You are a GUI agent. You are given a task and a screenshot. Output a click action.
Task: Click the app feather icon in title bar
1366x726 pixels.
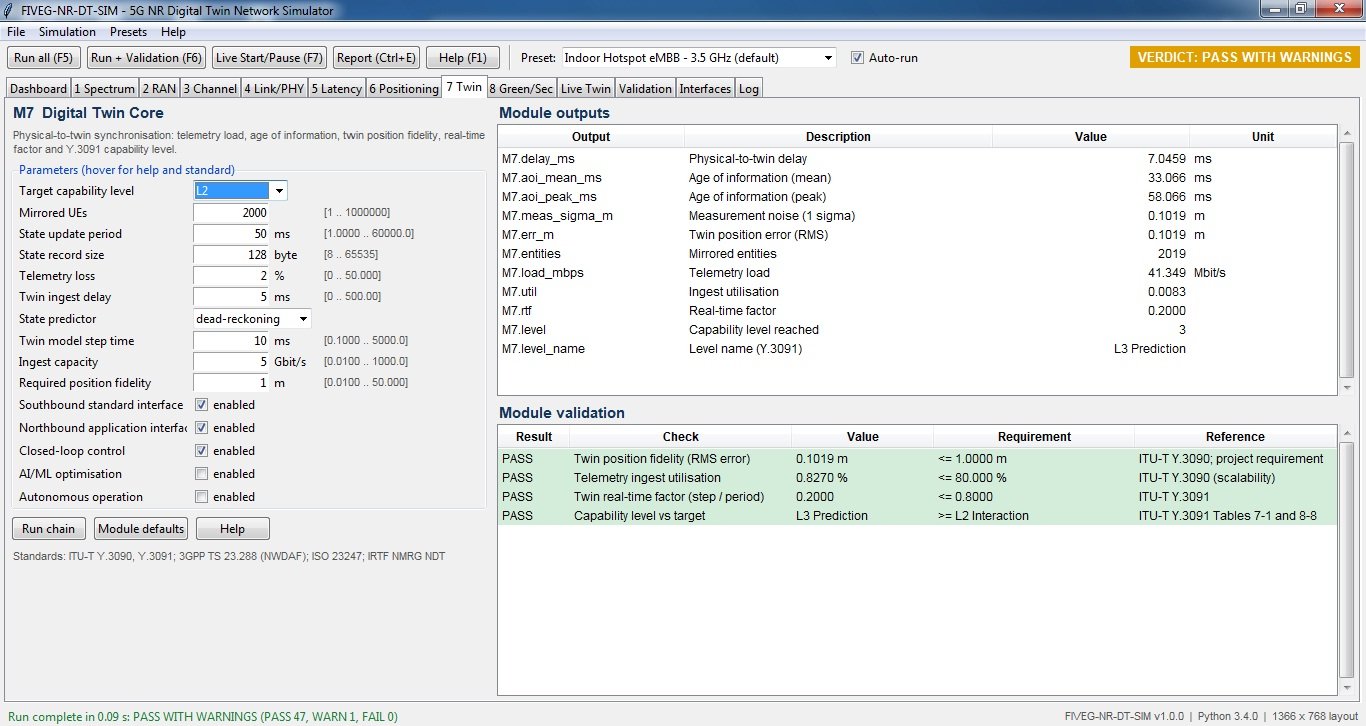(x=10, y=11)
